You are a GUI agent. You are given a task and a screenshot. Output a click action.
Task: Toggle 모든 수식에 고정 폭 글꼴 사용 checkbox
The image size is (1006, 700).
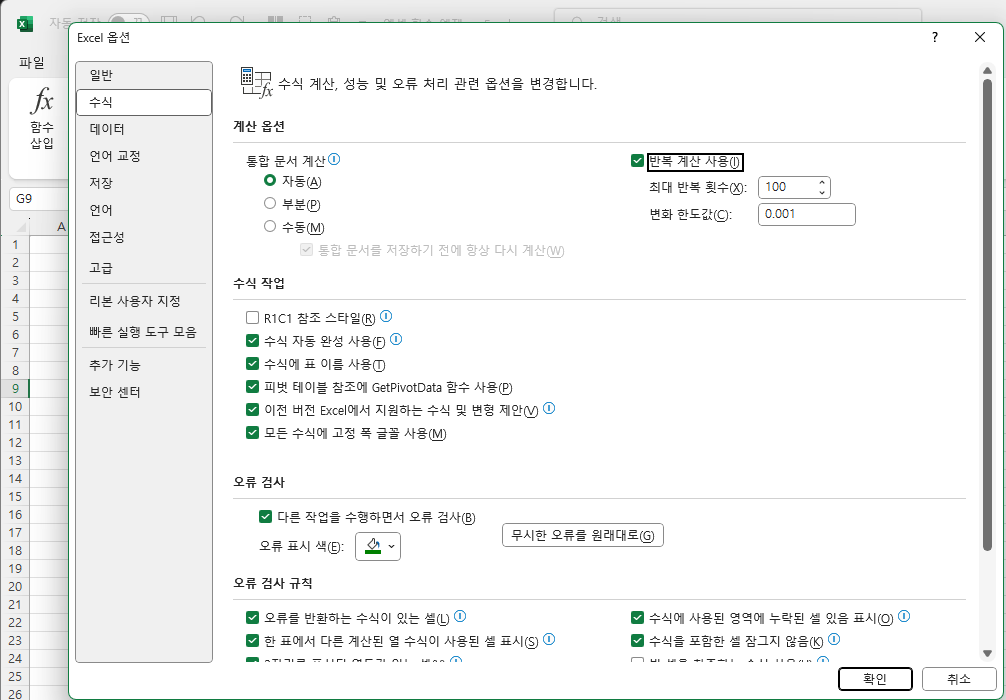tap(252, 433)
